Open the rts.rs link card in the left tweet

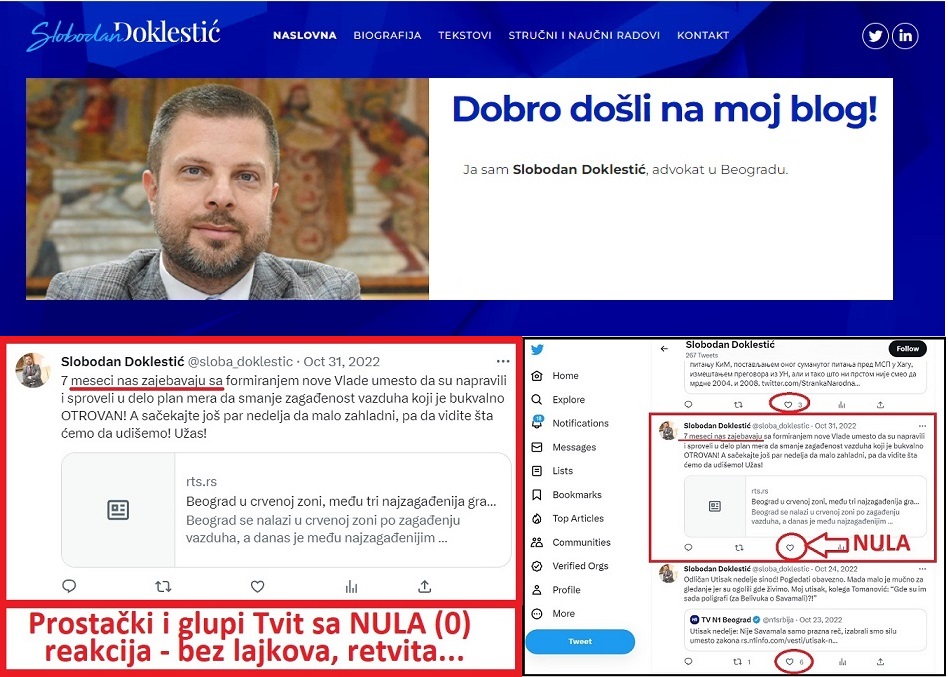pyautogui.click(x=286, y=511)
